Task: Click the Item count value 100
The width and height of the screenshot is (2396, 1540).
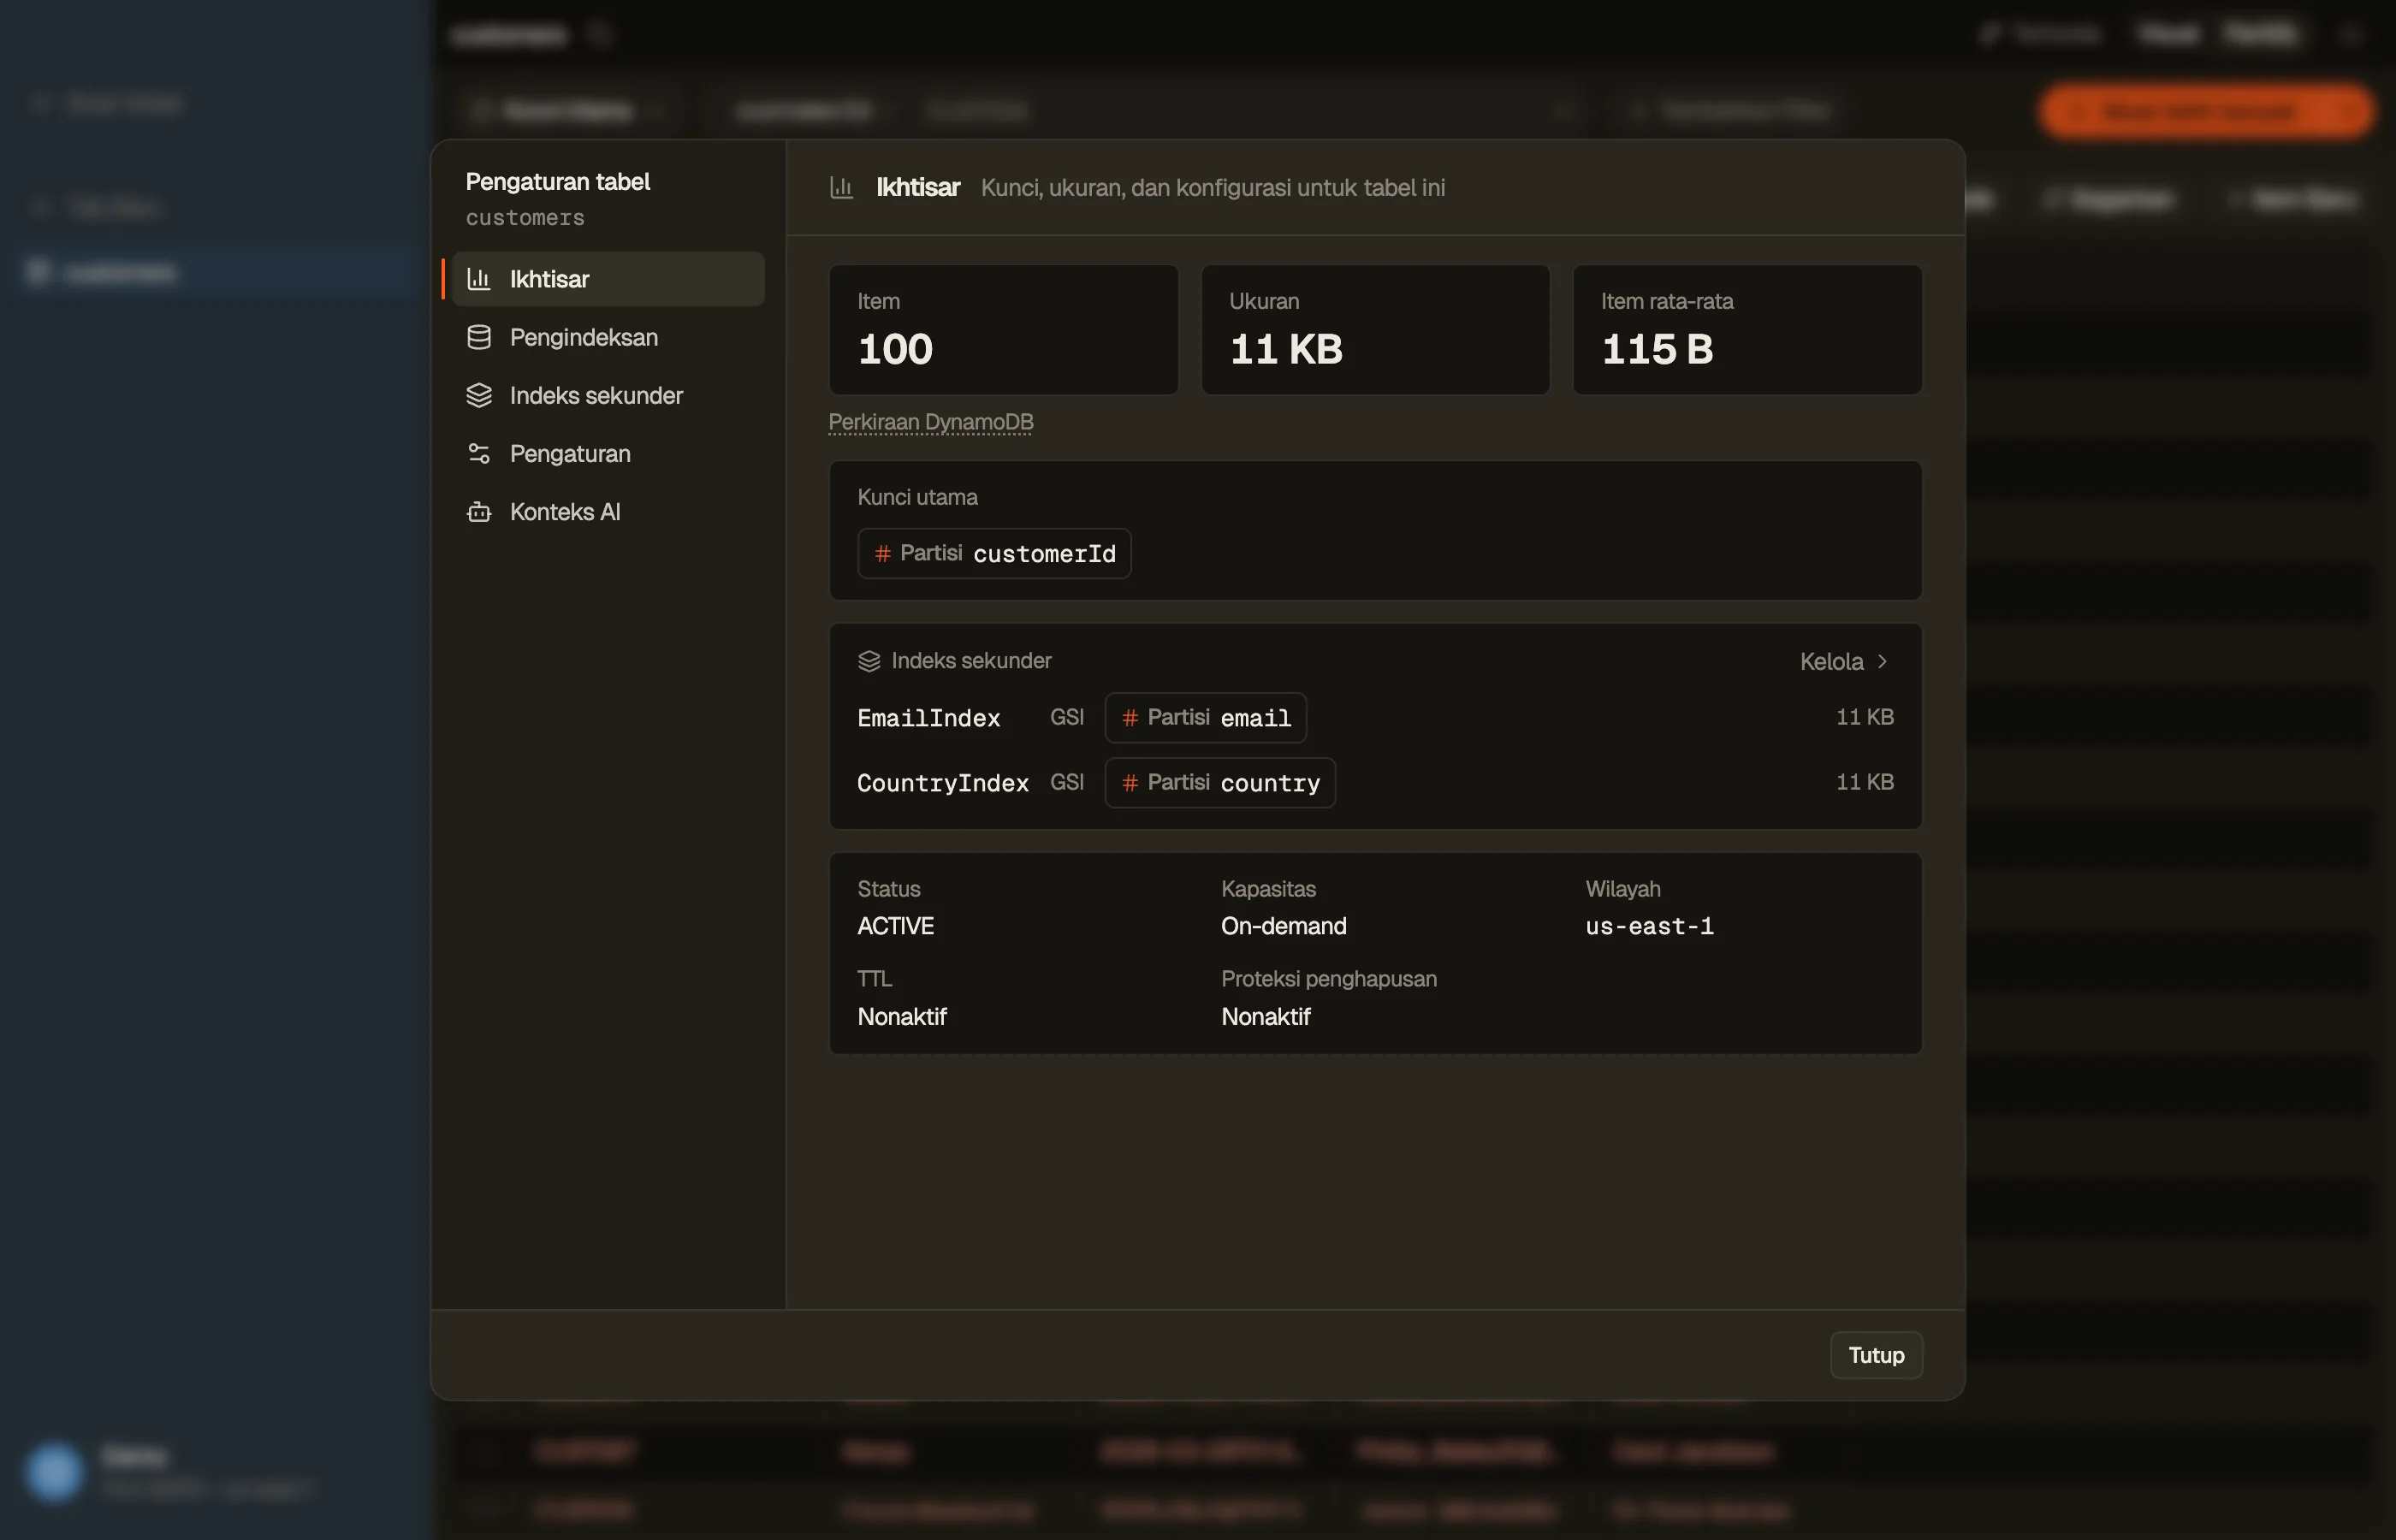Action: [x=895, y=349]
